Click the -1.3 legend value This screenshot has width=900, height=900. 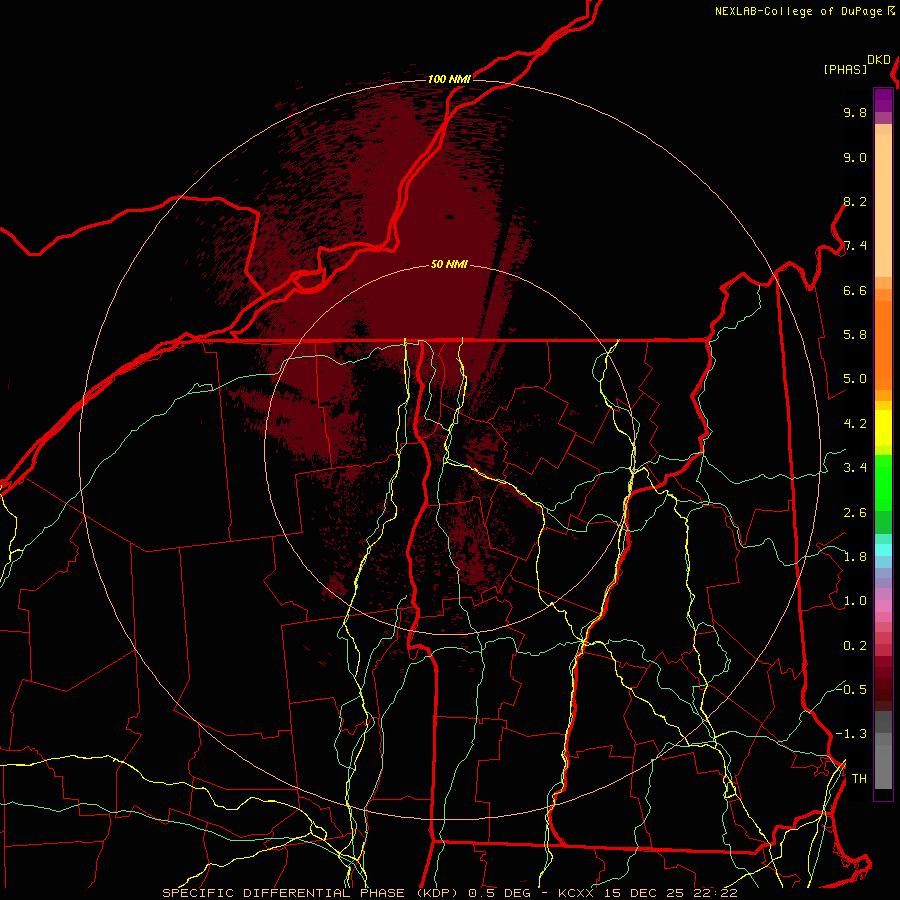(x=851, y=734)
